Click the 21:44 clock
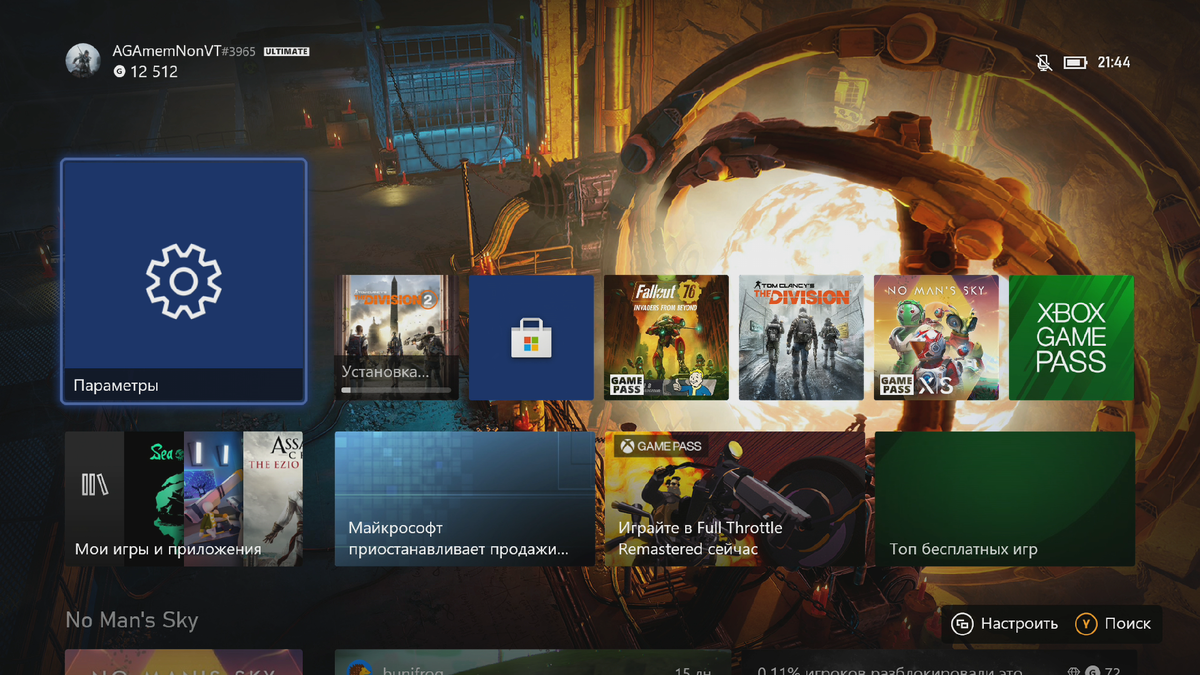1200x675 pixels. tap(1114, 63)
